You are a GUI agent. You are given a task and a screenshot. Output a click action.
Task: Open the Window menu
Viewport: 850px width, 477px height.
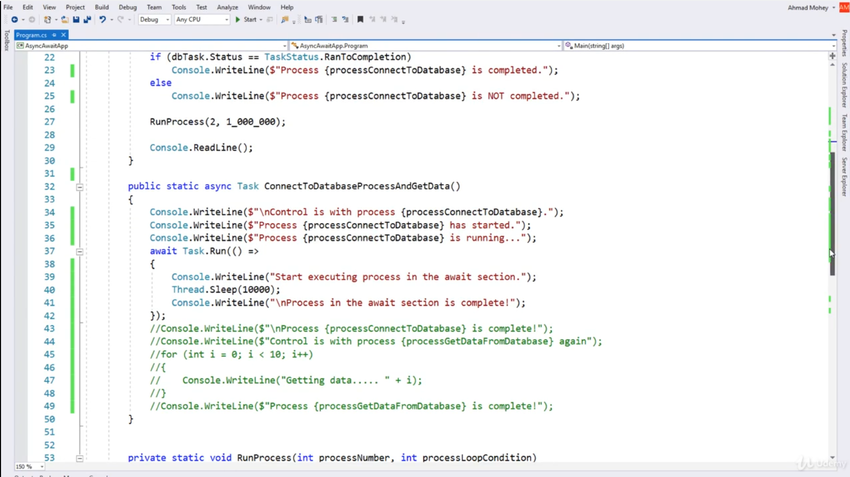point(259,8)
